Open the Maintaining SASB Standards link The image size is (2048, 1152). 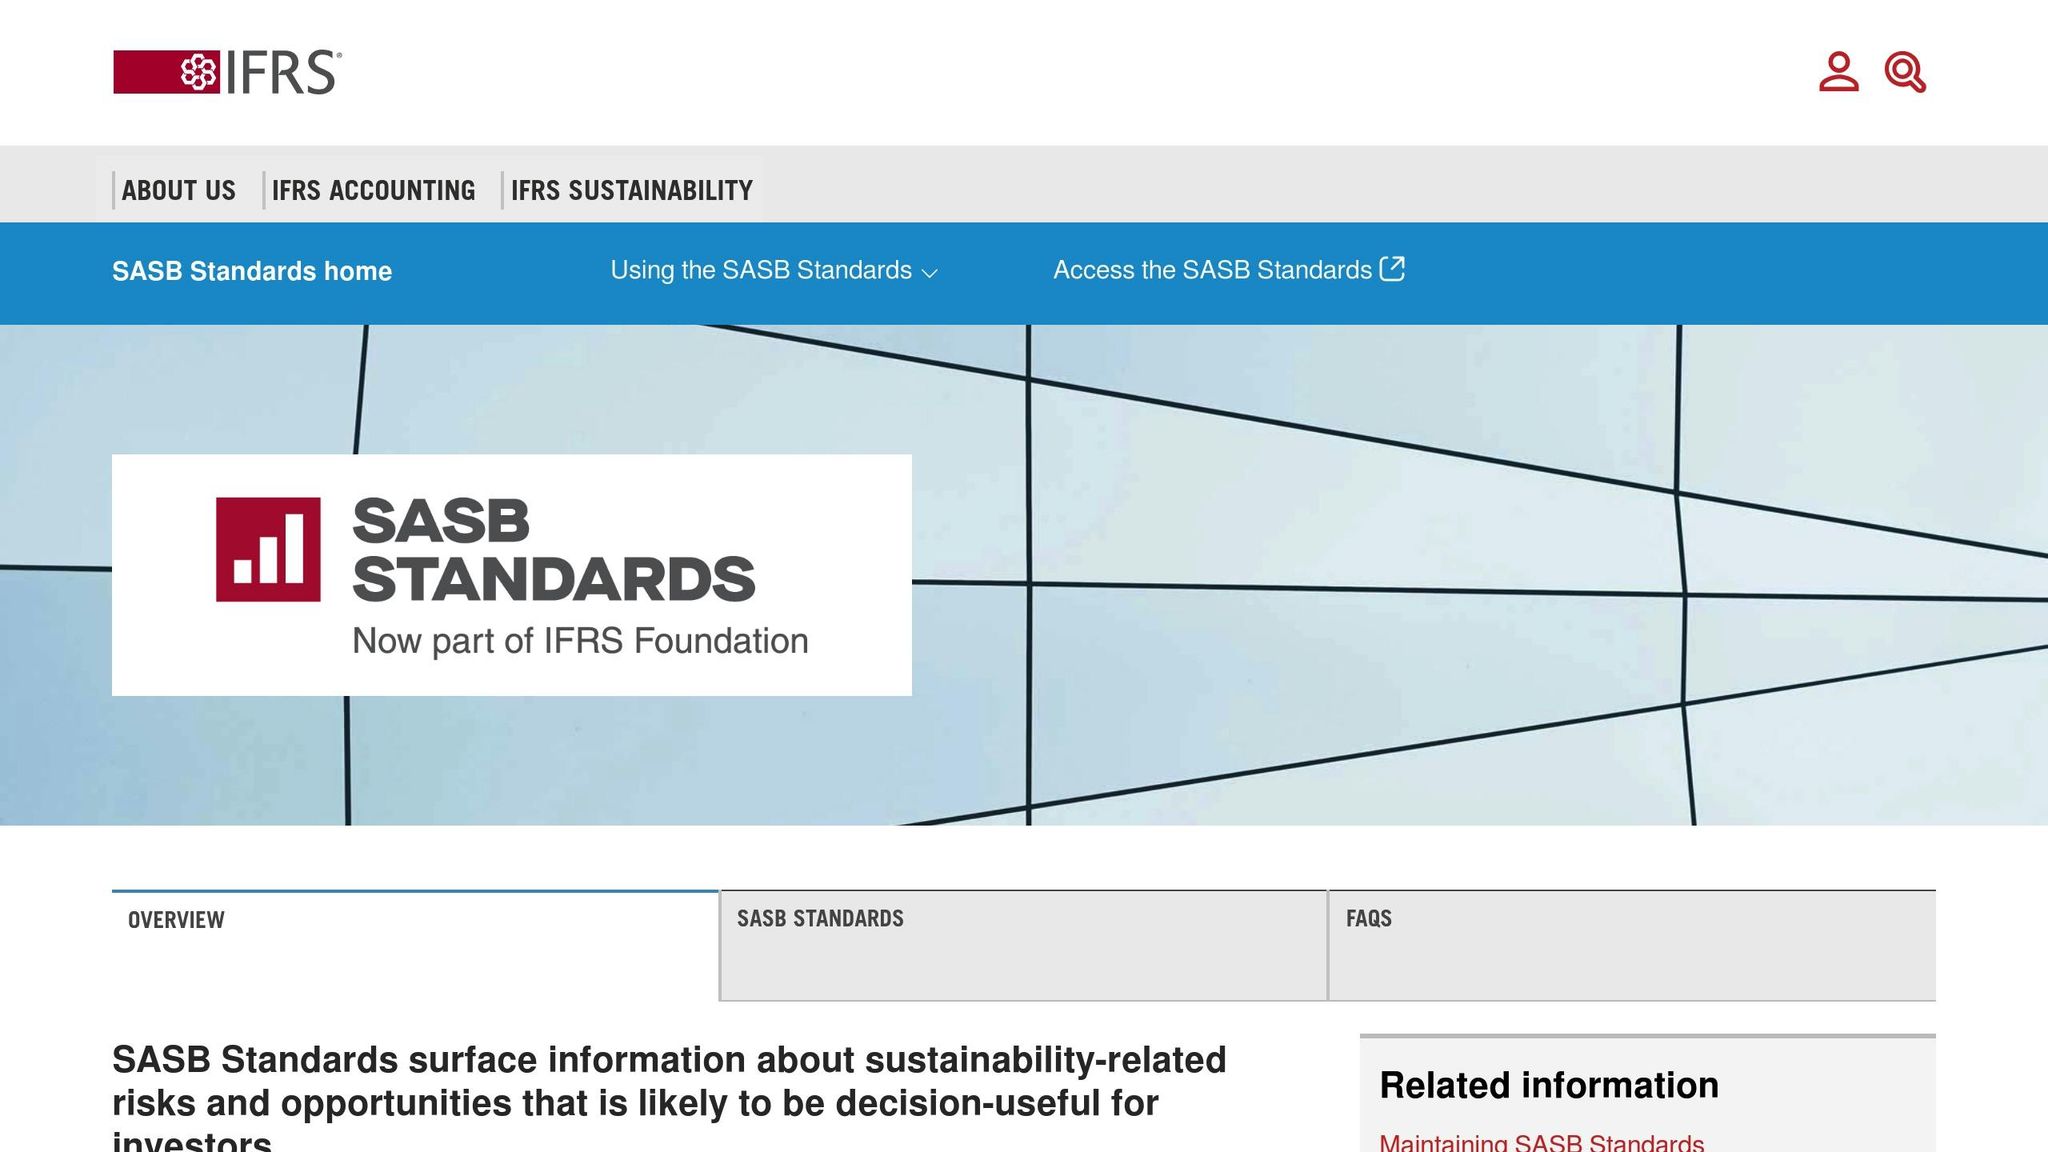pos(1540,1142)
